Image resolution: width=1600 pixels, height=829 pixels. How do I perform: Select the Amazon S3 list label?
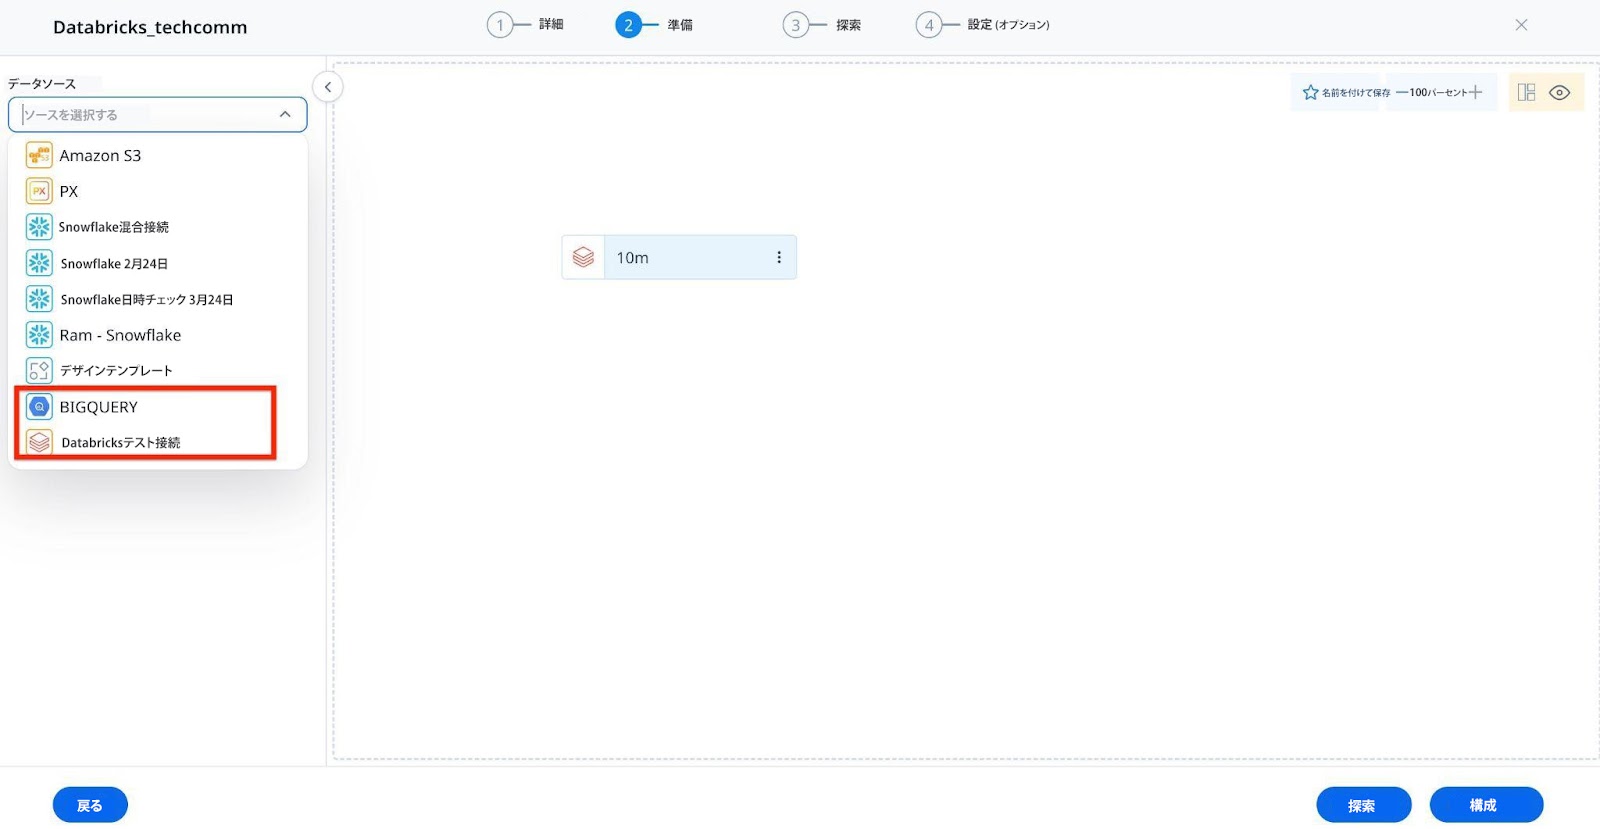100,156
